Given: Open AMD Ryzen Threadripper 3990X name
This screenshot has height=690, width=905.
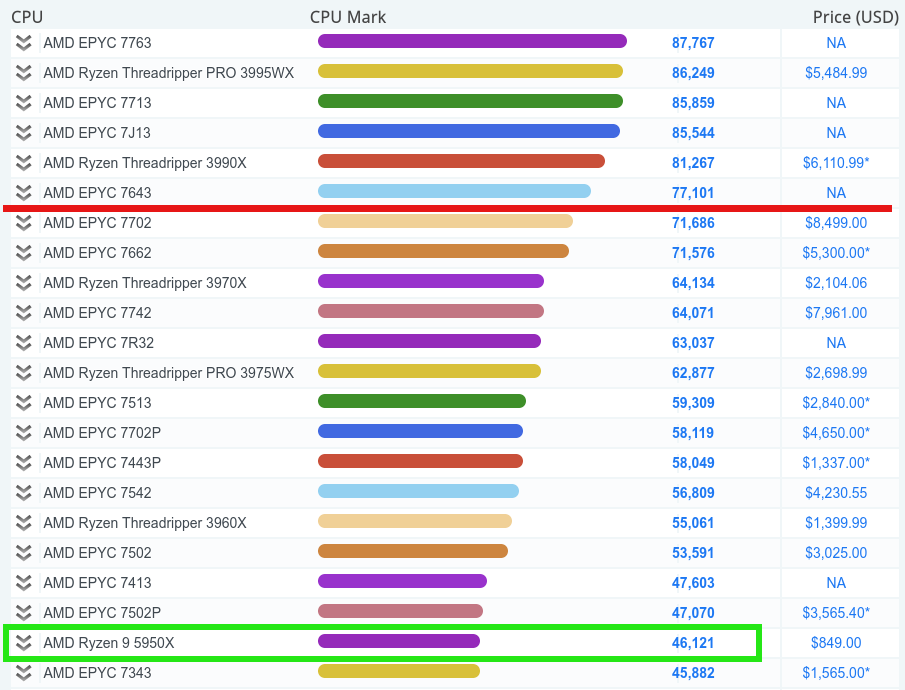Looking at the screenshot, I should coord(145,163).
